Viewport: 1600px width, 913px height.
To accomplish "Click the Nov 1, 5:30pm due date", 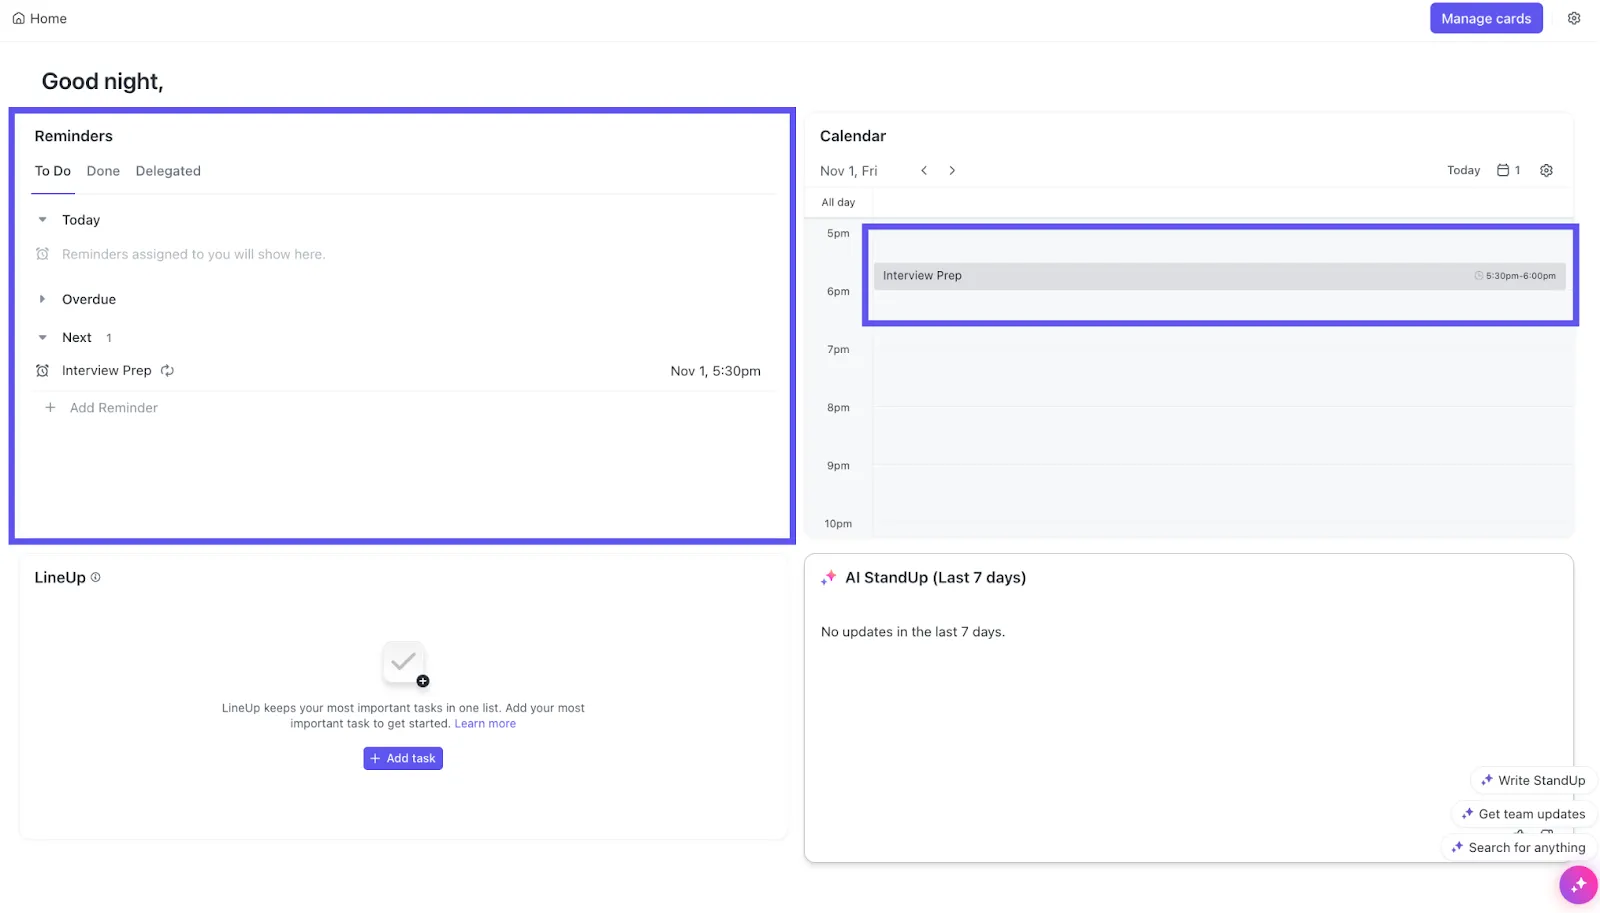I will 715,371.
